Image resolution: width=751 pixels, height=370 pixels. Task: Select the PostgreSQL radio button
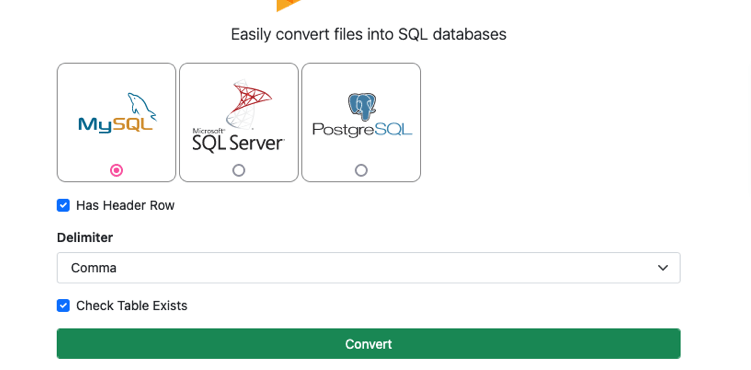point(361,170)
